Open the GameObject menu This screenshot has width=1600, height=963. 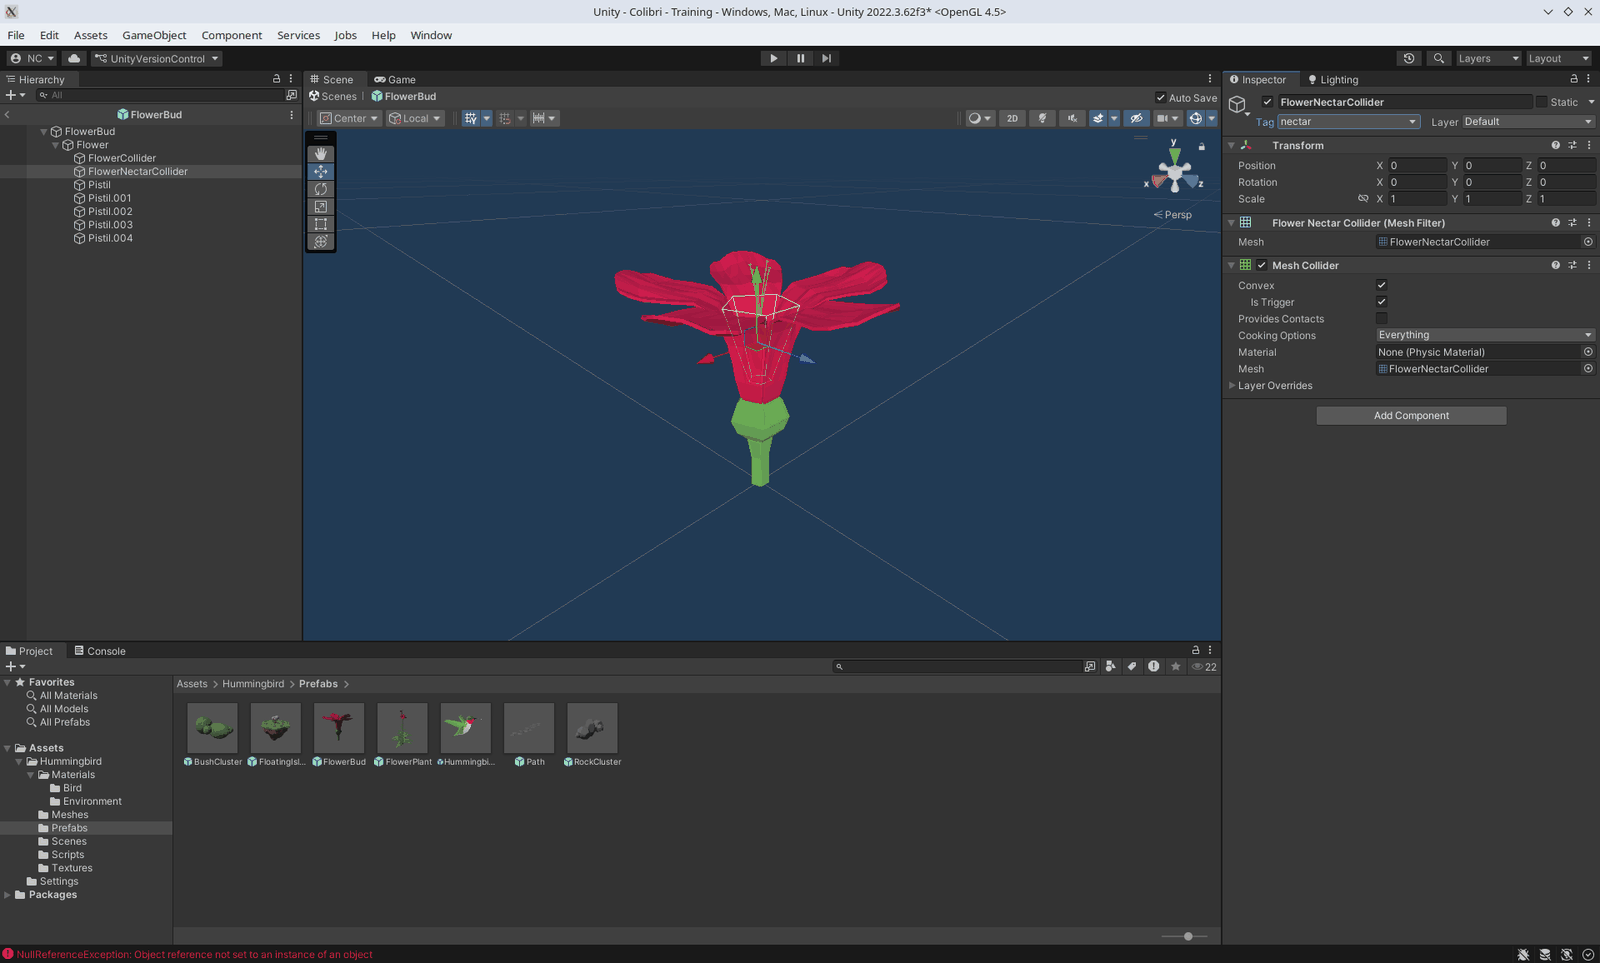[x=154, y=35]
